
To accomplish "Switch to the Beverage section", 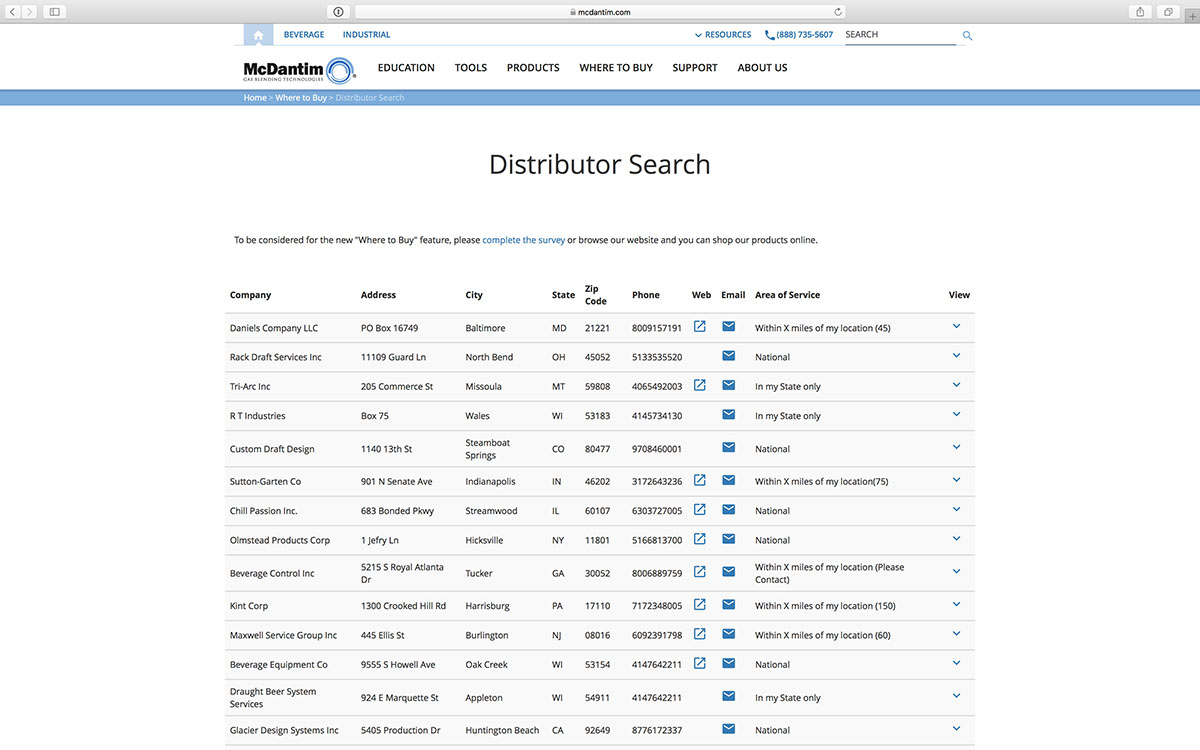I will pos(304,35).
